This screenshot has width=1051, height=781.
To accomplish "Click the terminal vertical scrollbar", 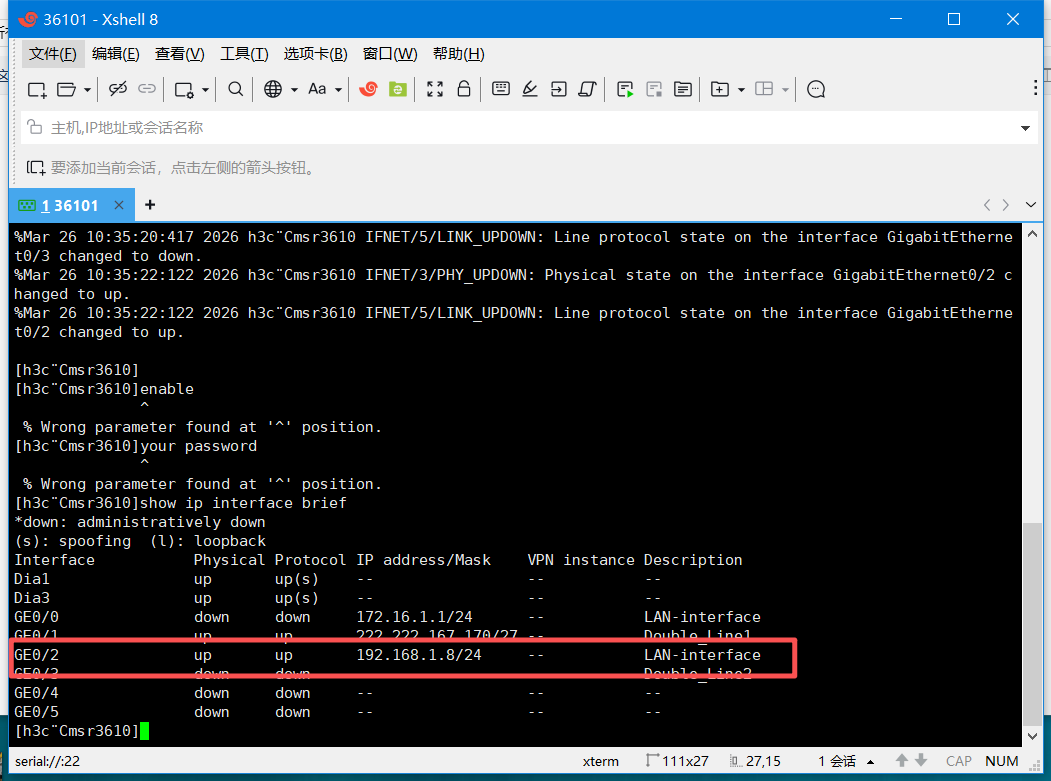I will (1032, 620).
